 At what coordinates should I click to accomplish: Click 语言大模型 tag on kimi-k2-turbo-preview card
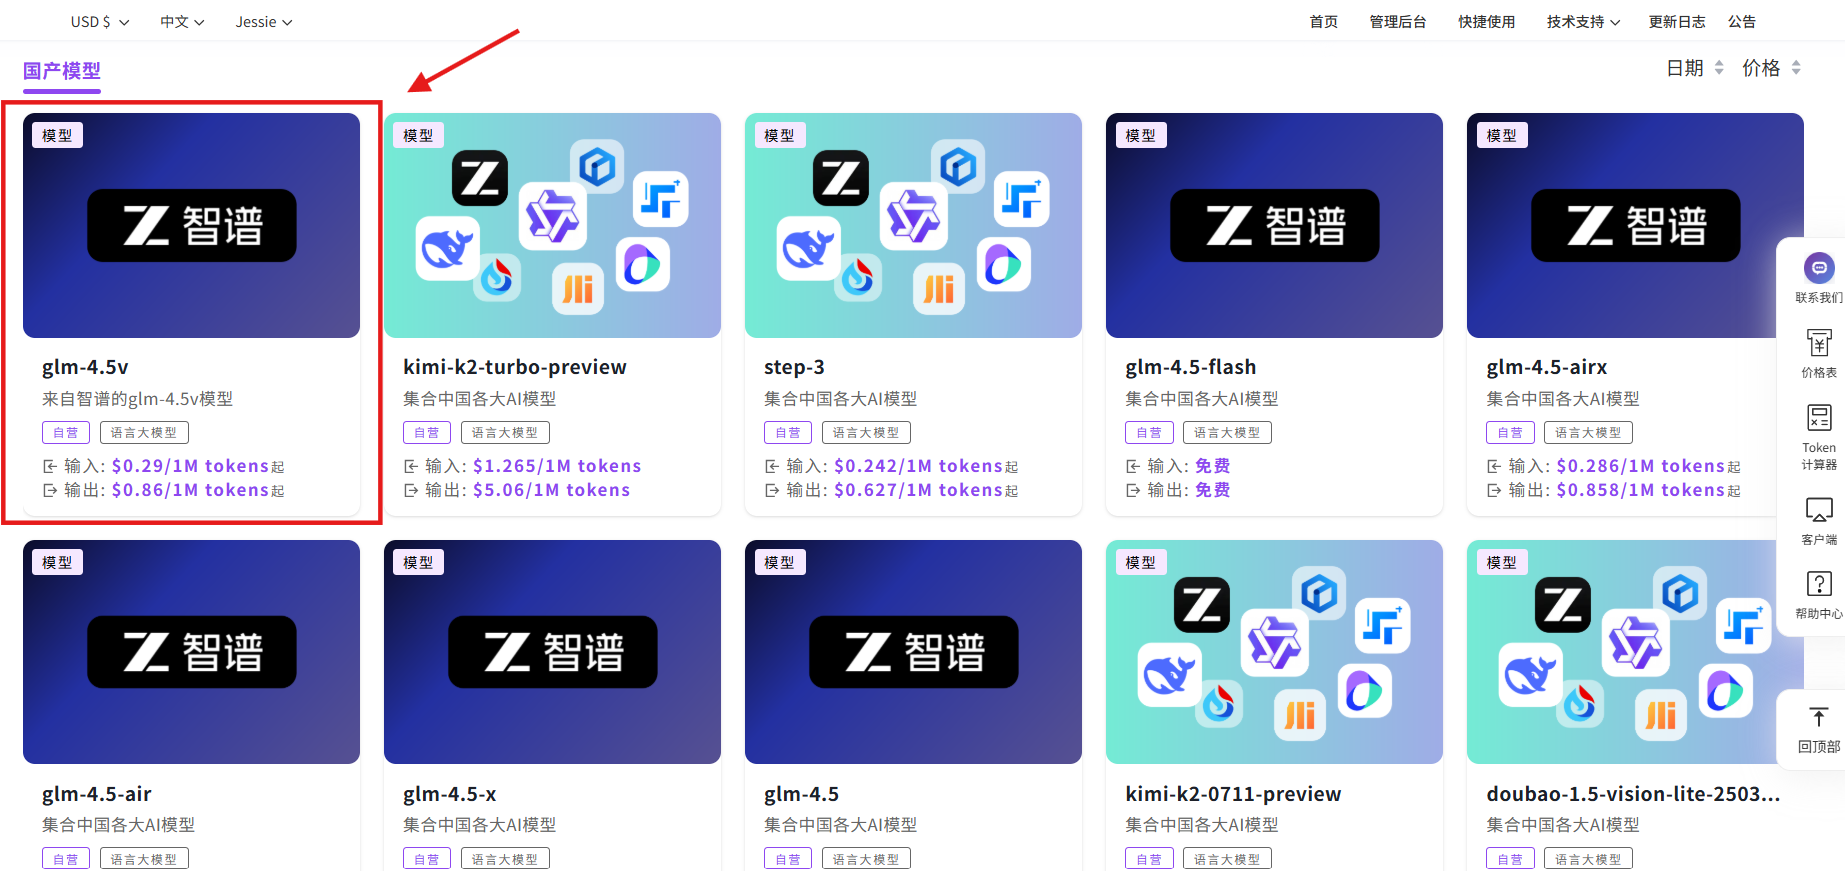(x=505, y=433)
